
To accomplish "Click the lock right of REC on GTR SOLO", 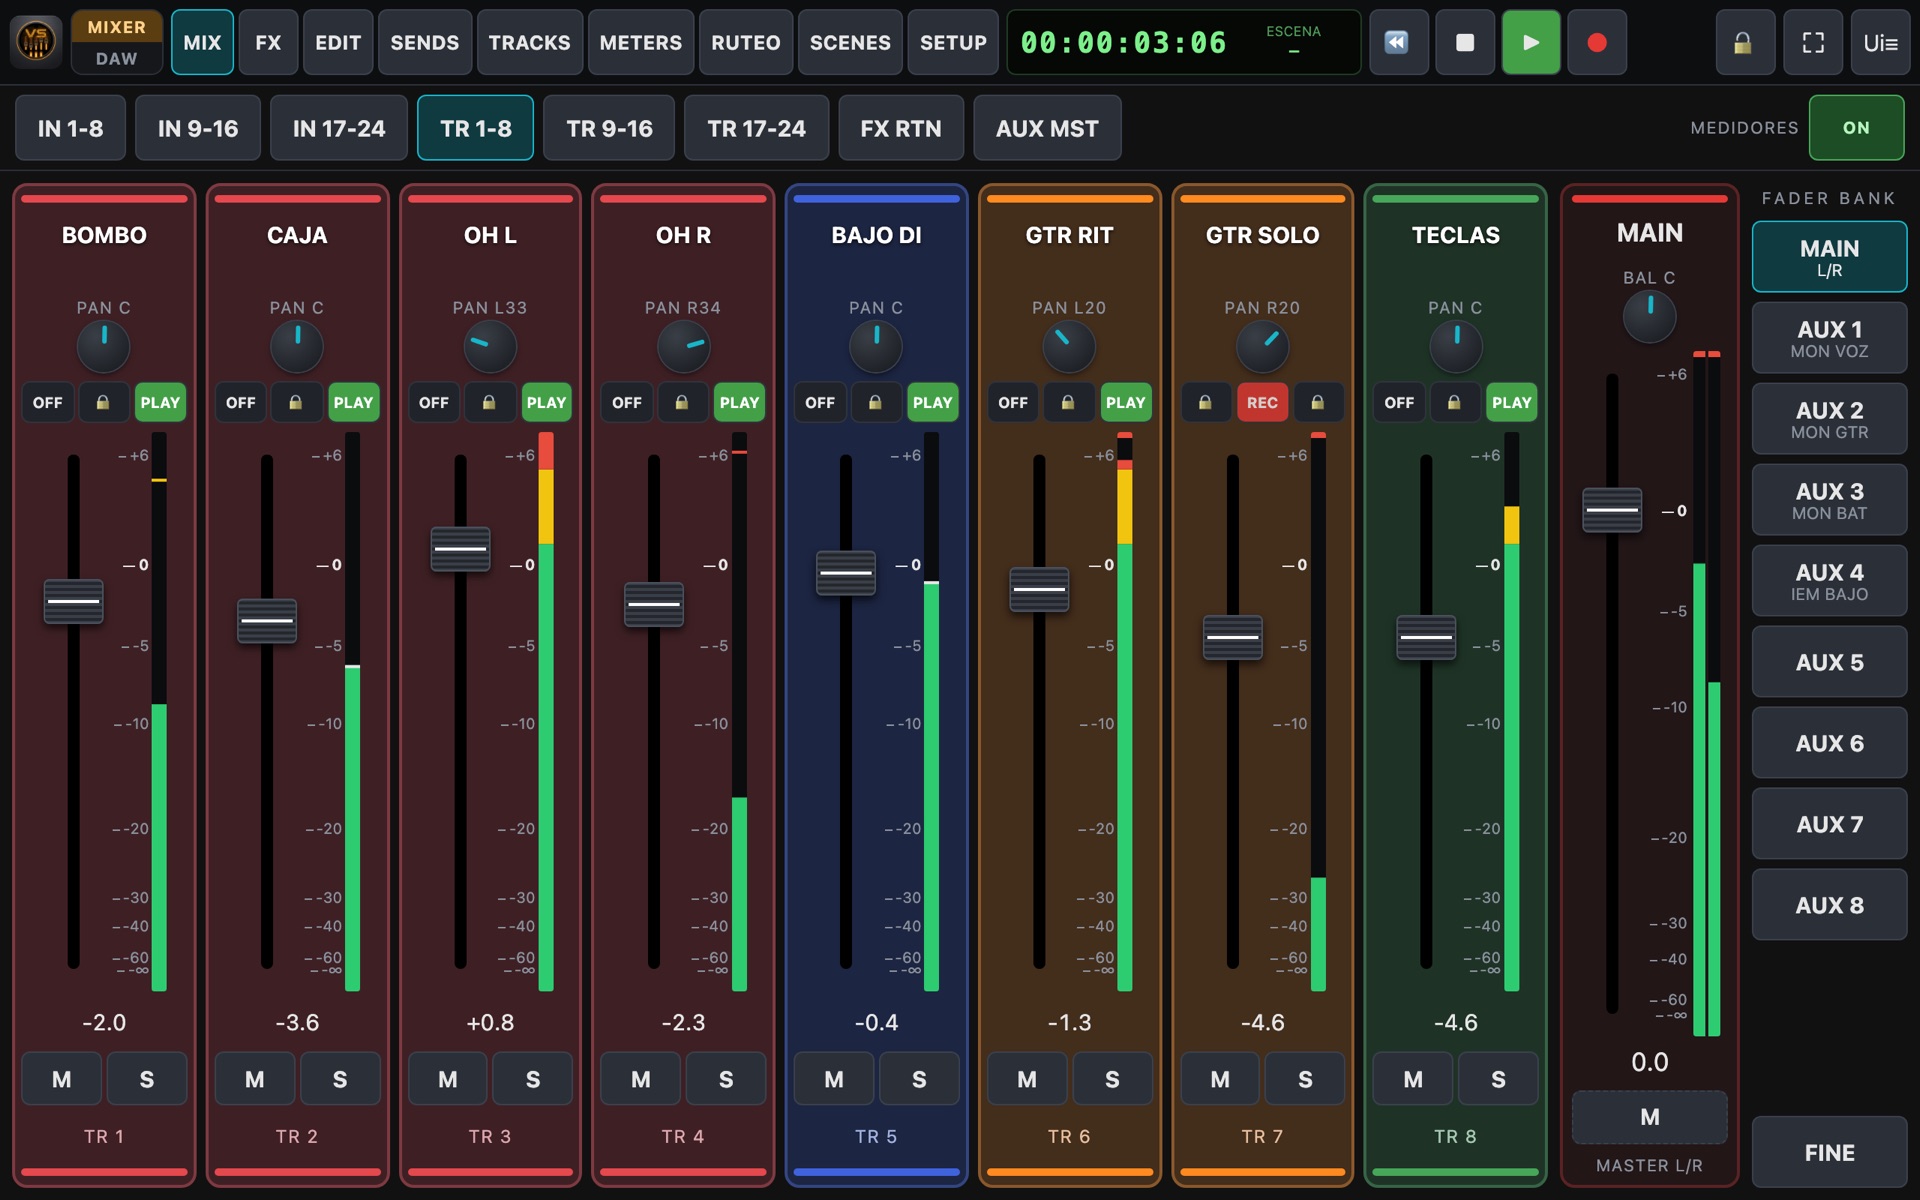I will pos(1318,402).
